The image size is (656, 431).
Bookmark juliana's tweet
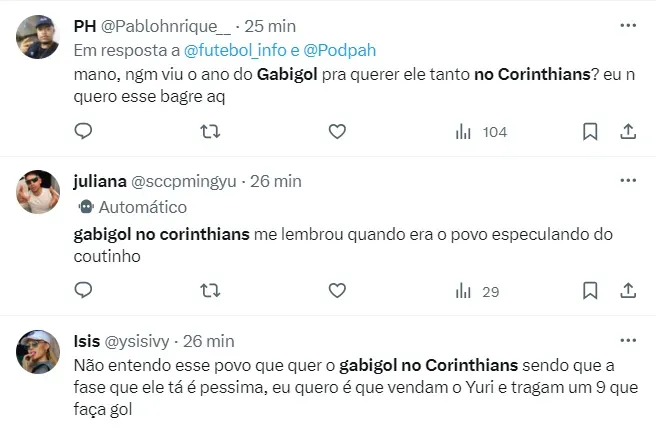point(590,290)
